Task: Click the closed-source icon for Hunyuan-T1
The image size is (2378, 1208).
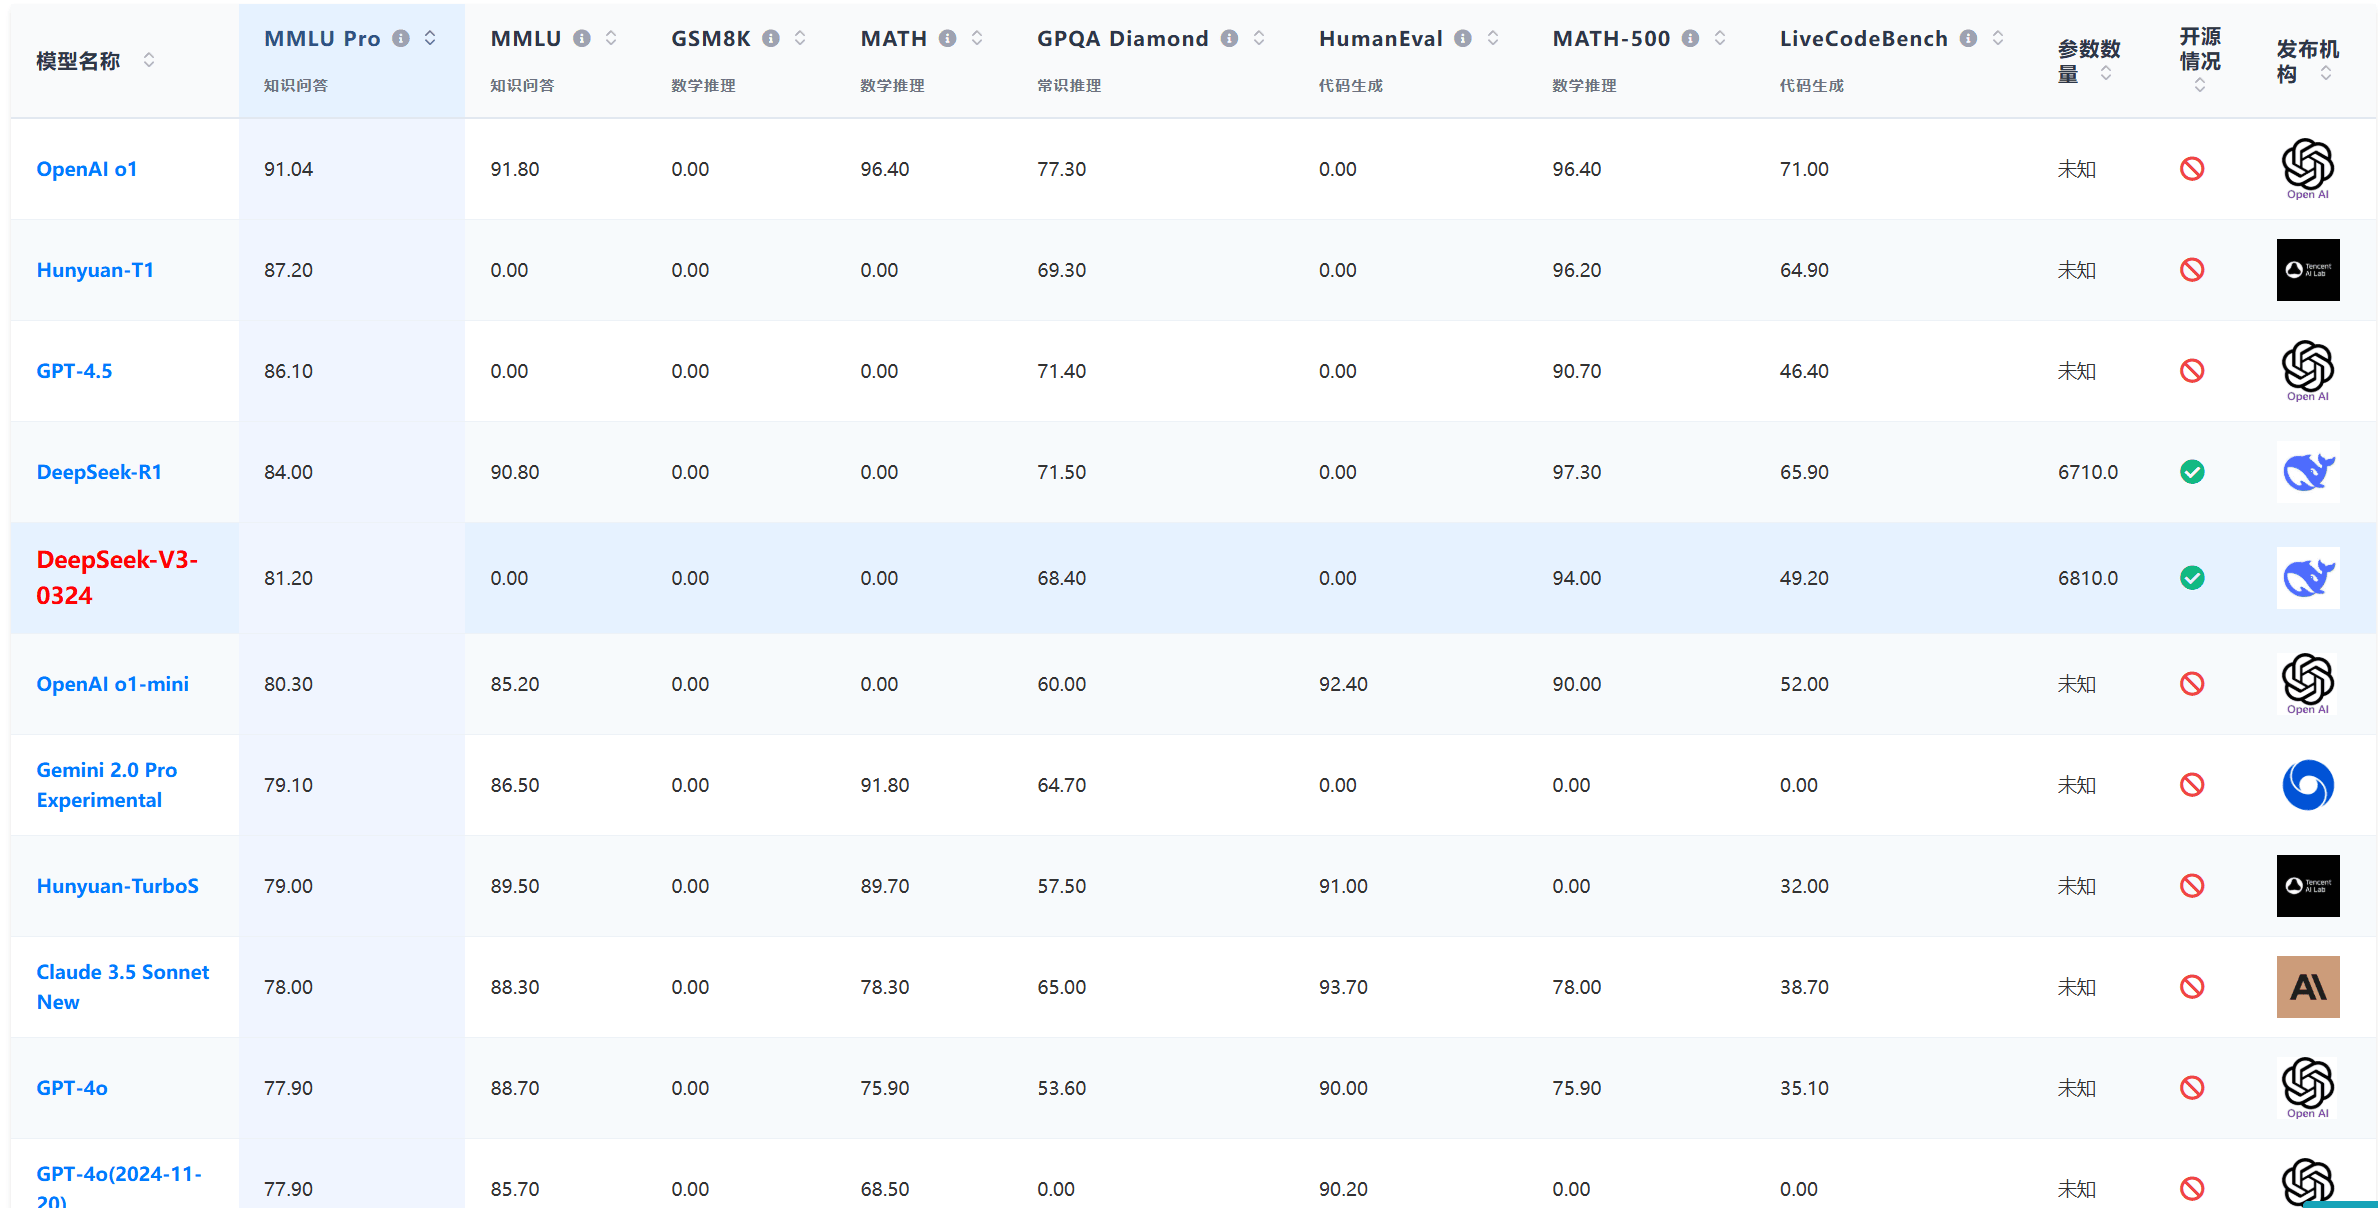Action: tap(2192, 270)
